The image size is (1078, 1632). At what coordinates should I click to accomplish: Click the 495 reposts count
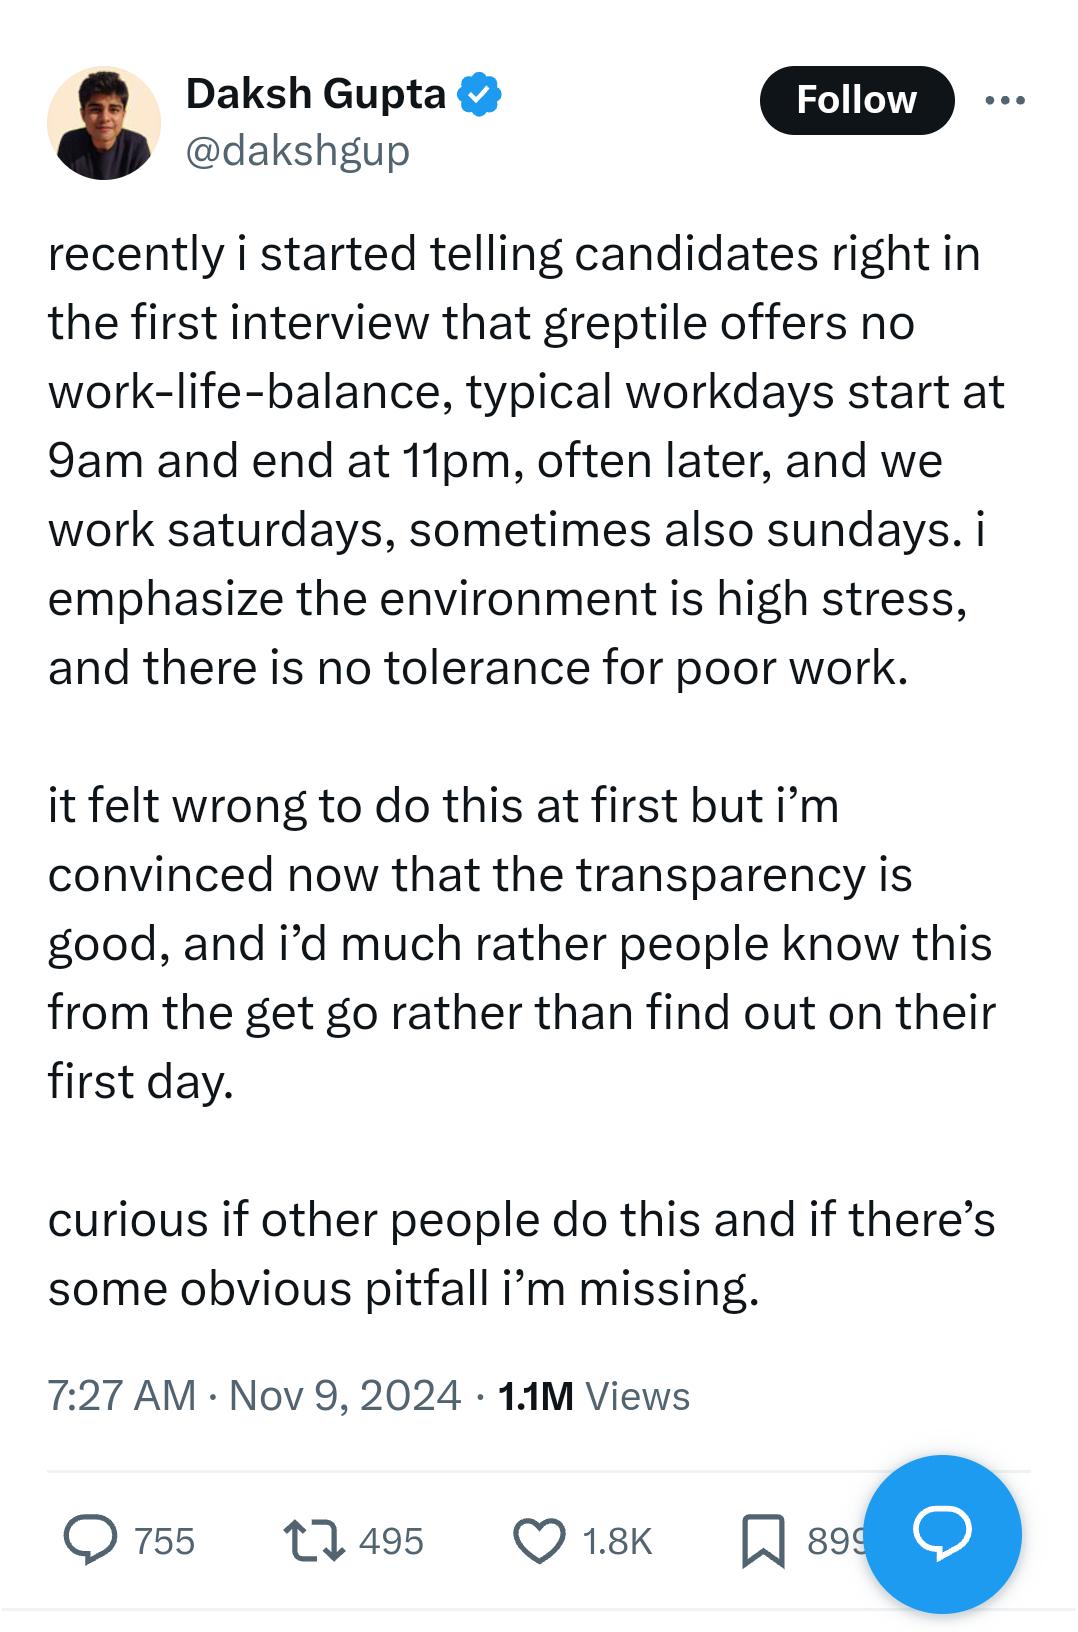point(391,1541)
